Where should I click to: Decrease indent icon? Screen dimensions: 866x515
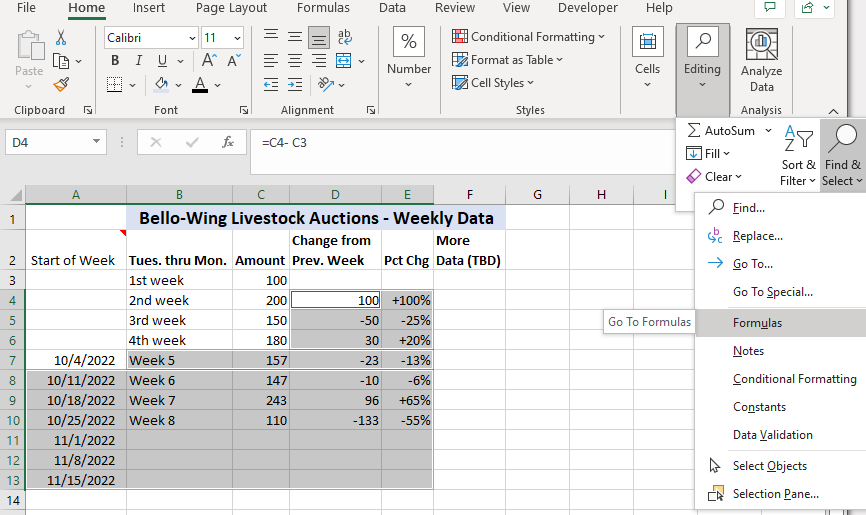(271, 85)
